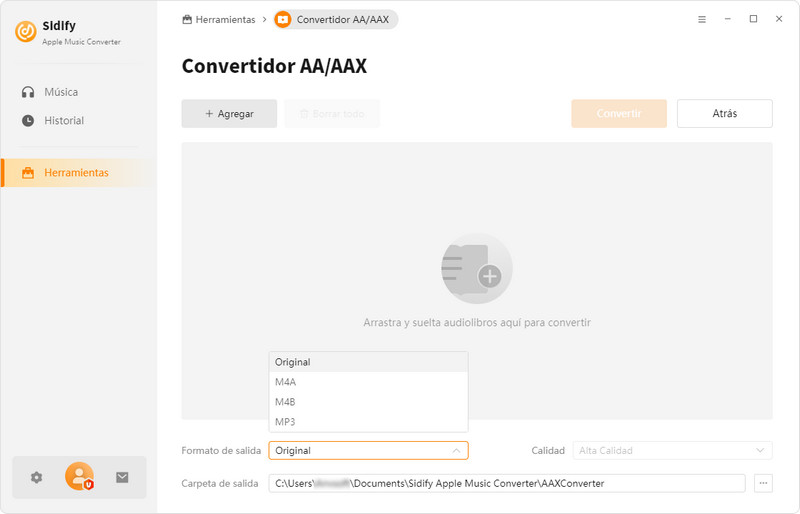Go back with the Atrás button
This screenshot has width=800, height=514.
click(724, 113)
